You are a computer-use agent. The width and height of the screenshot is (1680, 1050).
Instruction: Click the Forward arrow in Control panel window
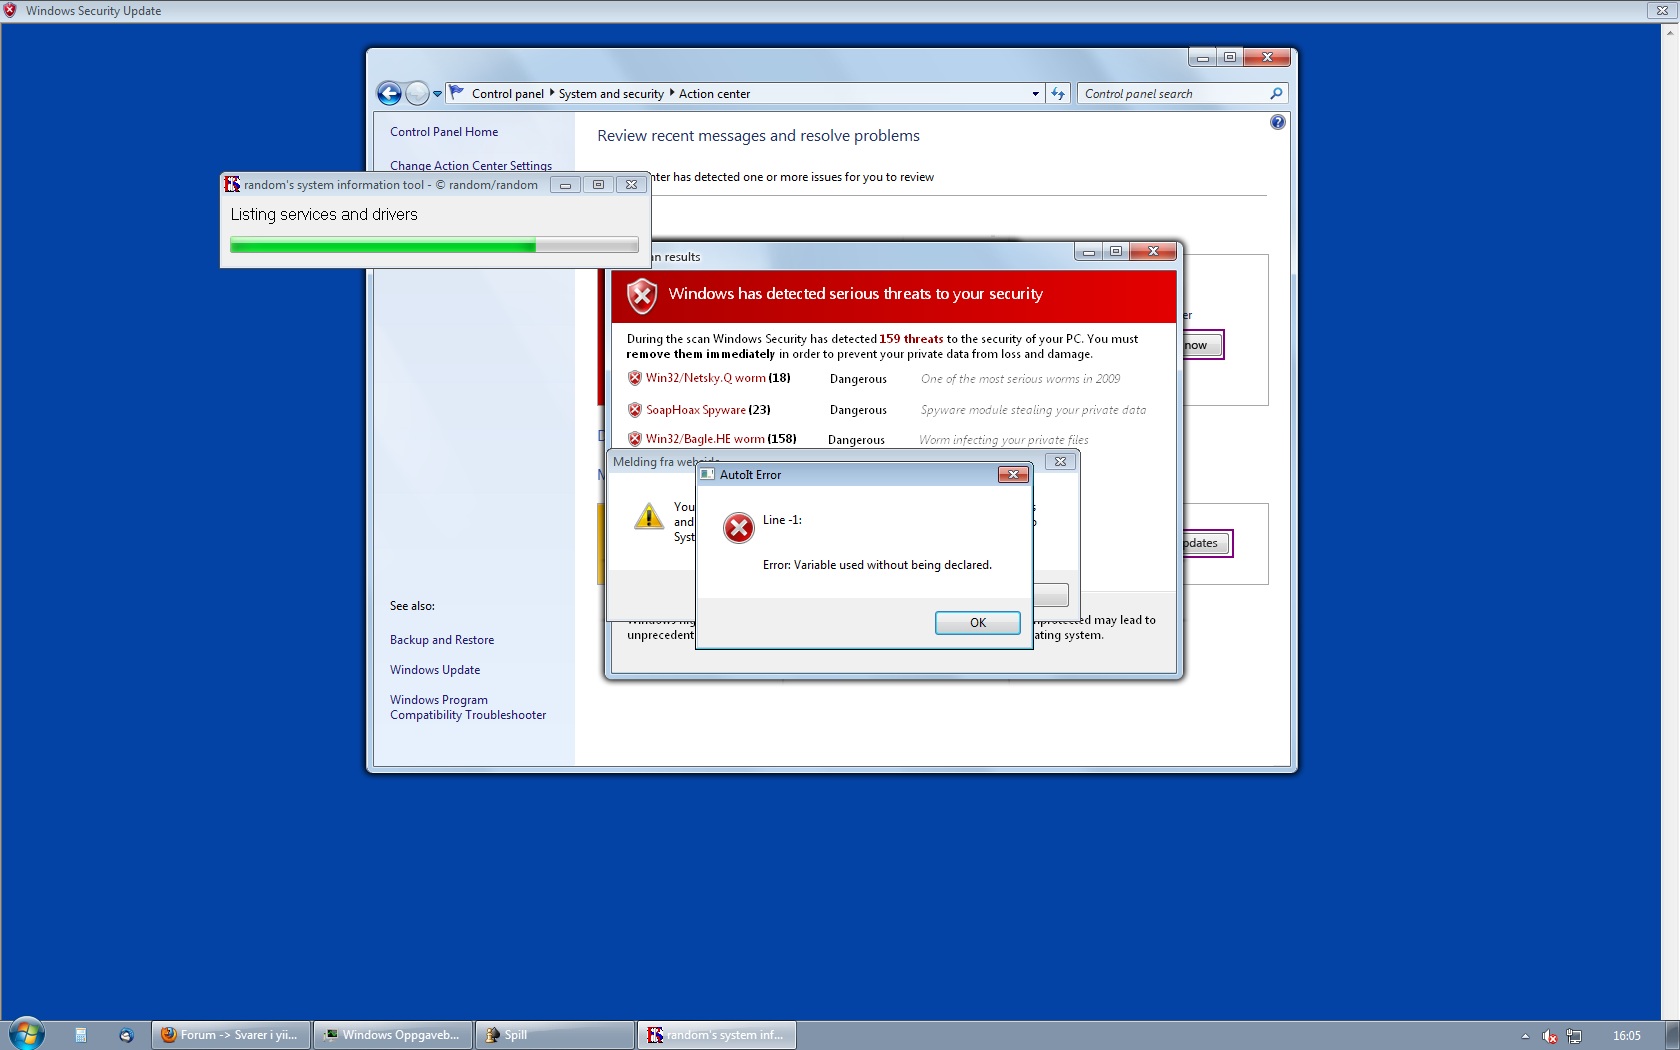click(417, 93)
